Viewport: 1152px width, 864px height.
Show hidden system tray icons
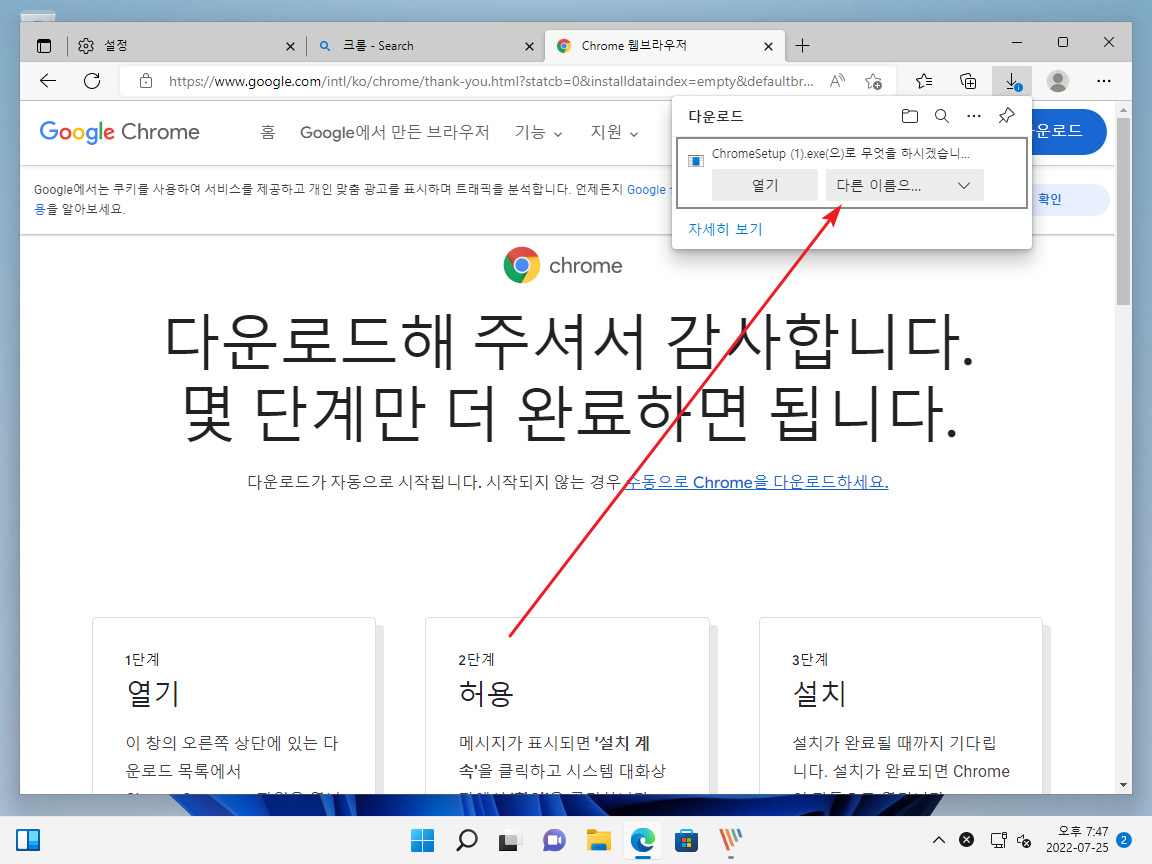tap(938, 840)
